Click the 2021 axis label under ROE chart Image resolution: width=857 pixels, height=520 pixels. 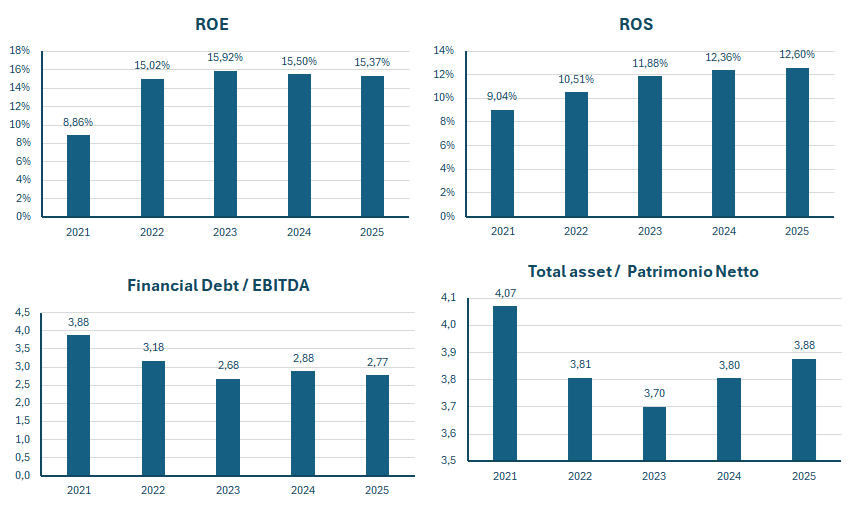pos(78,232)
